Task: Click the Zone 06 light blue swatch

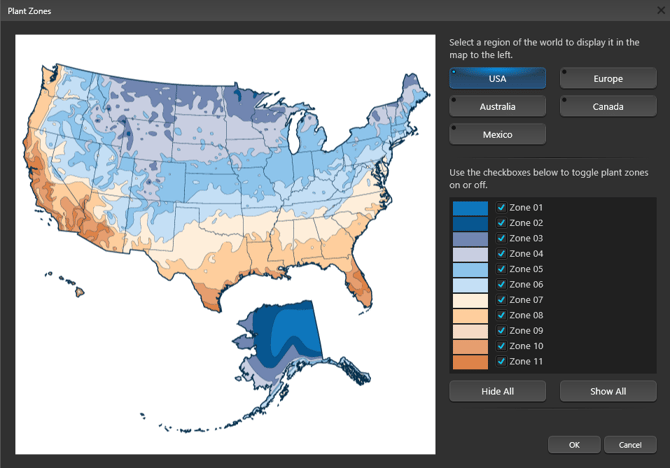Action: (470, 285)
